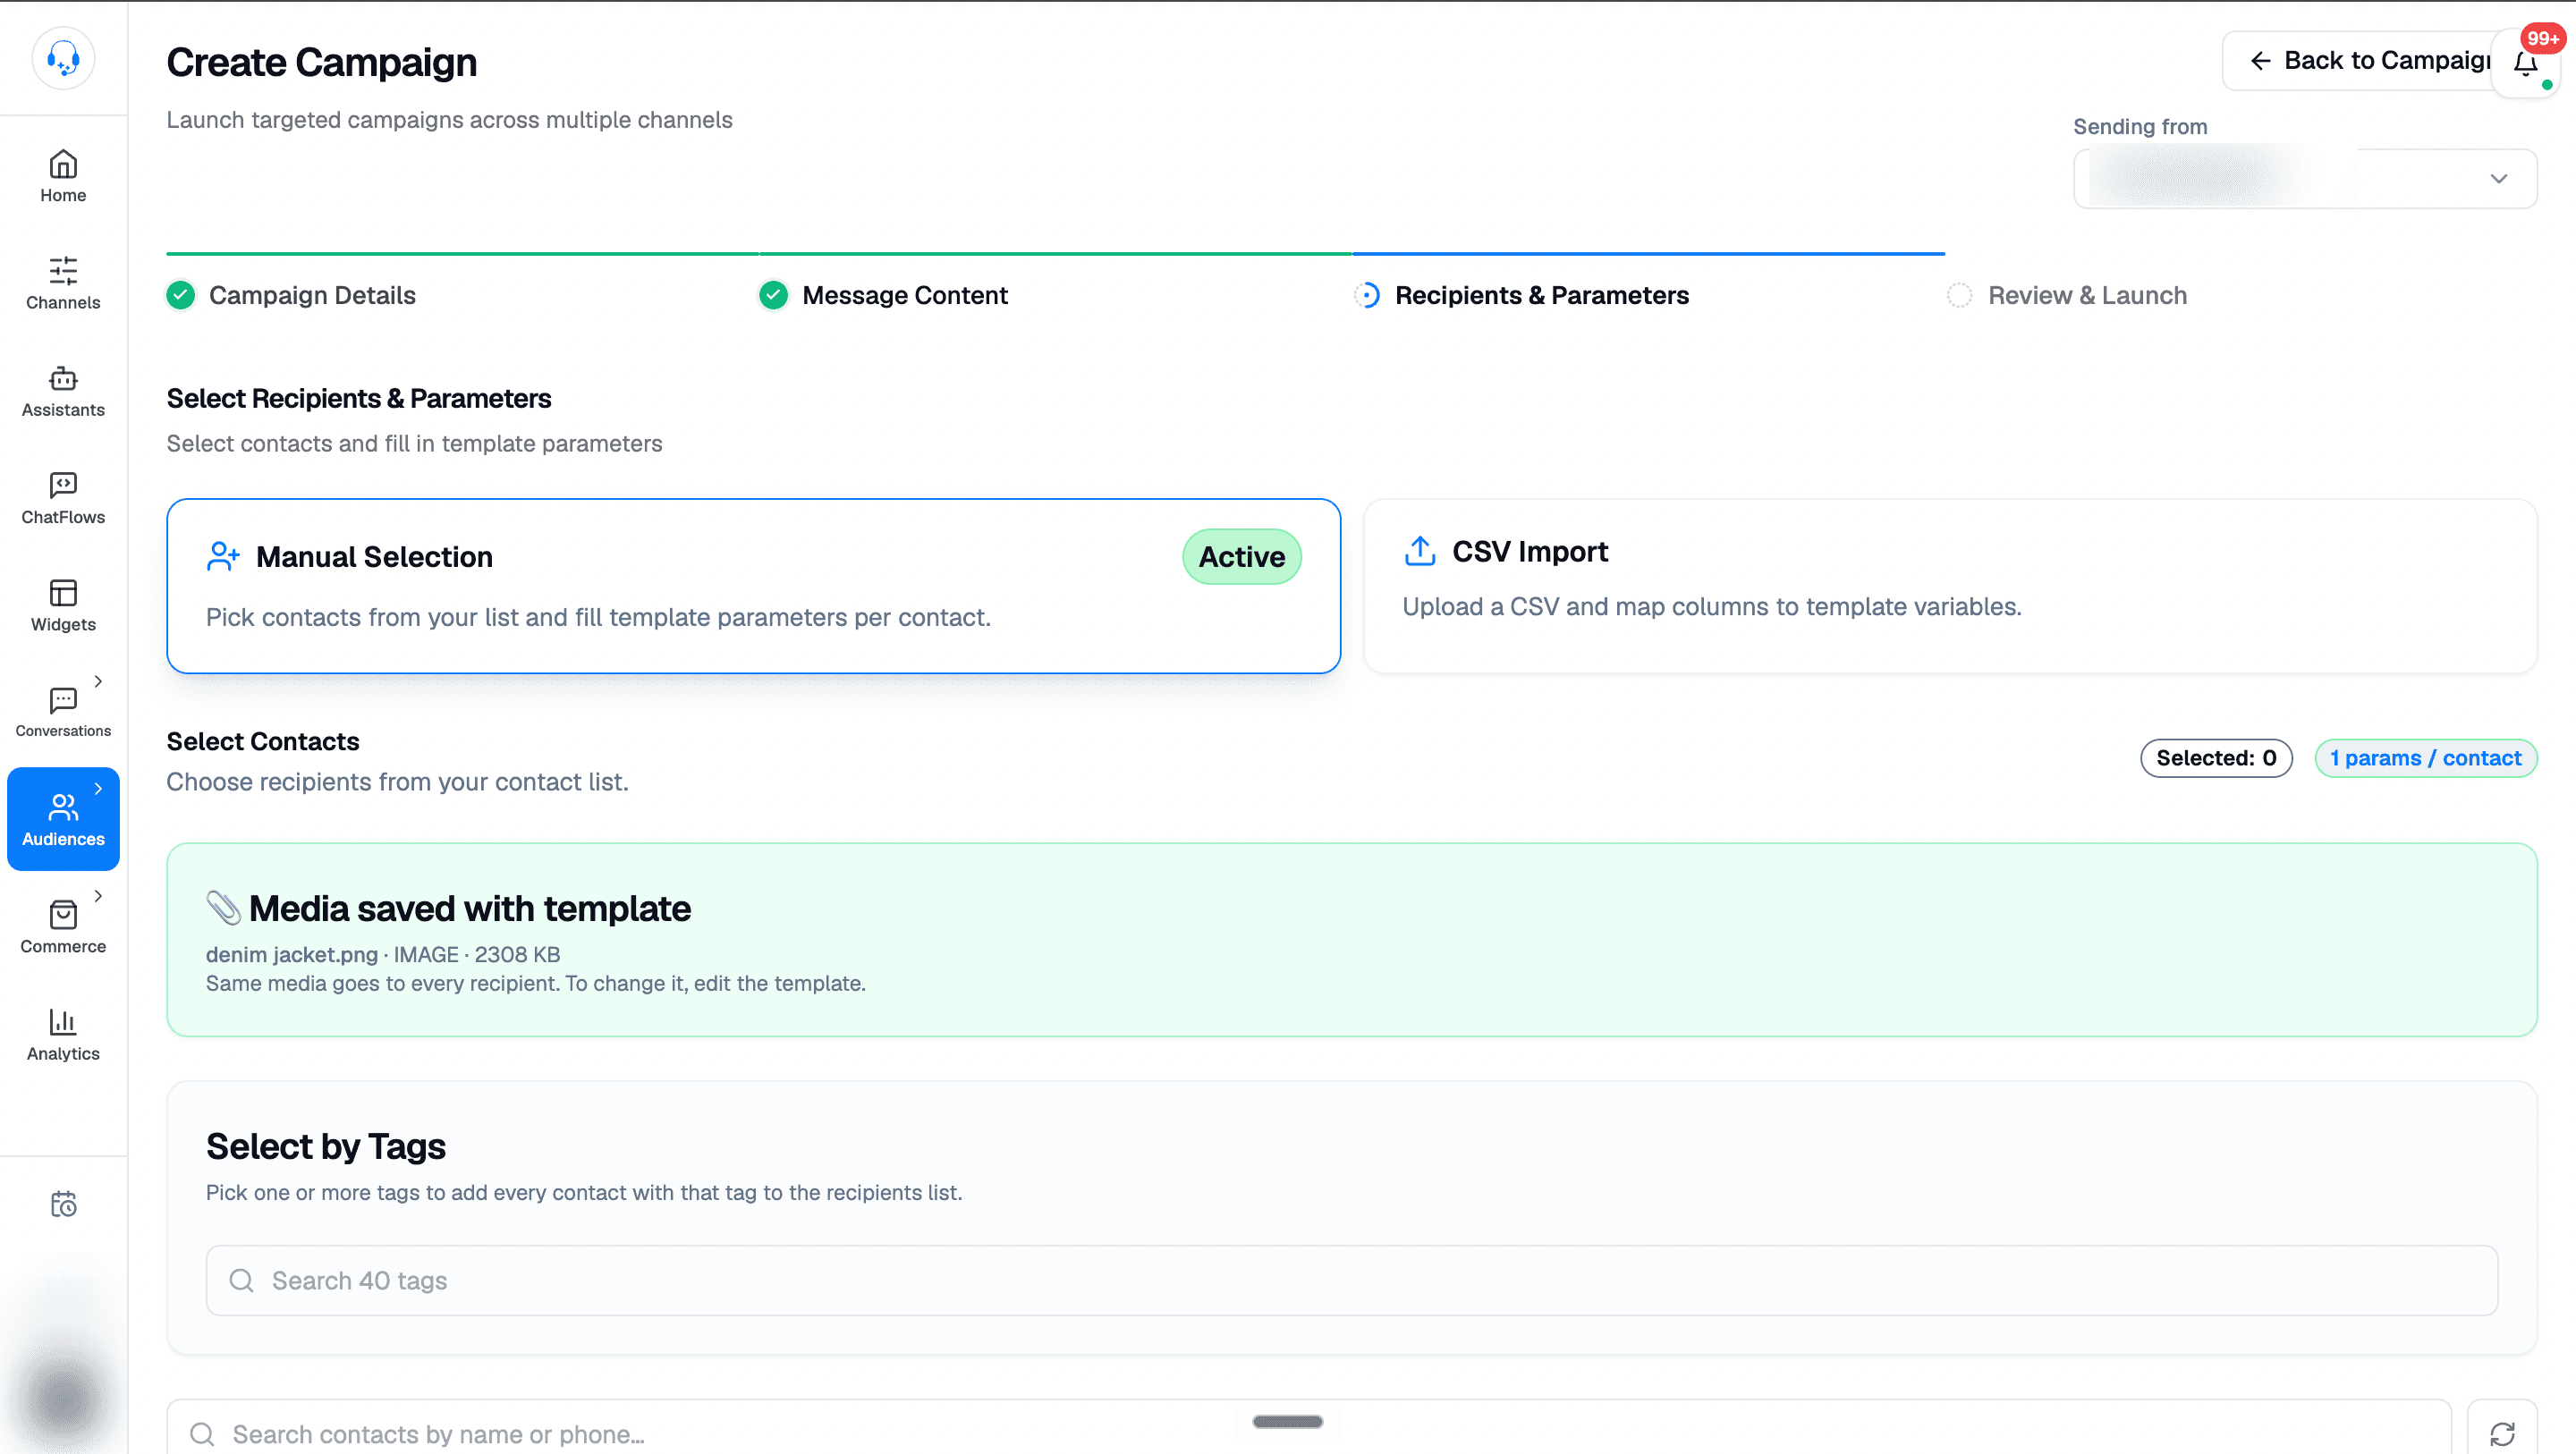
Task: Open the Widgets section
Action: pos(63,605)
